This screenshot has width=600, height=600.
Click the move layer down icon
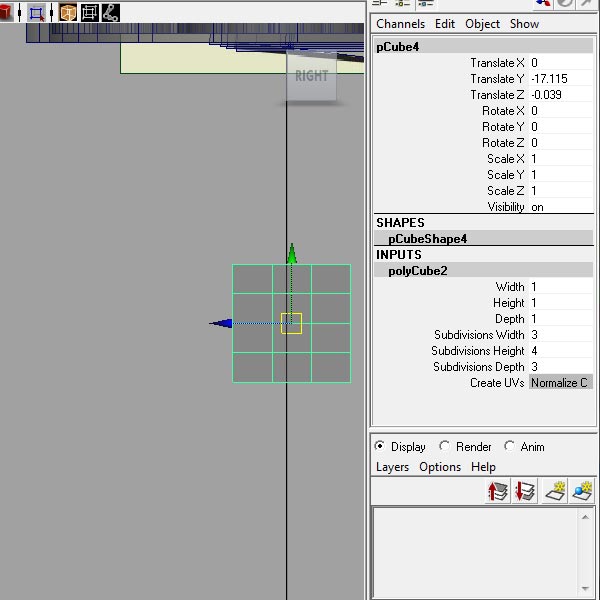pyautogui.click(x=525, y=491)
